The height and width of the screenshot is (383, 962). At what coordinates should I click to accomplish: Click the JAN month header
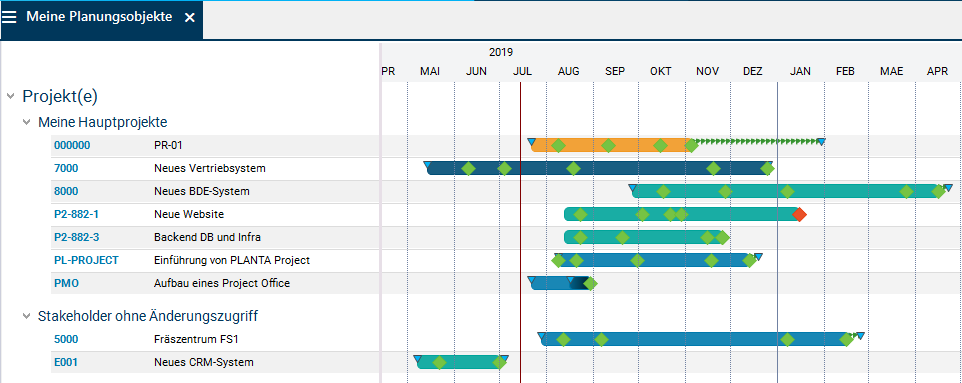point(800,71)
